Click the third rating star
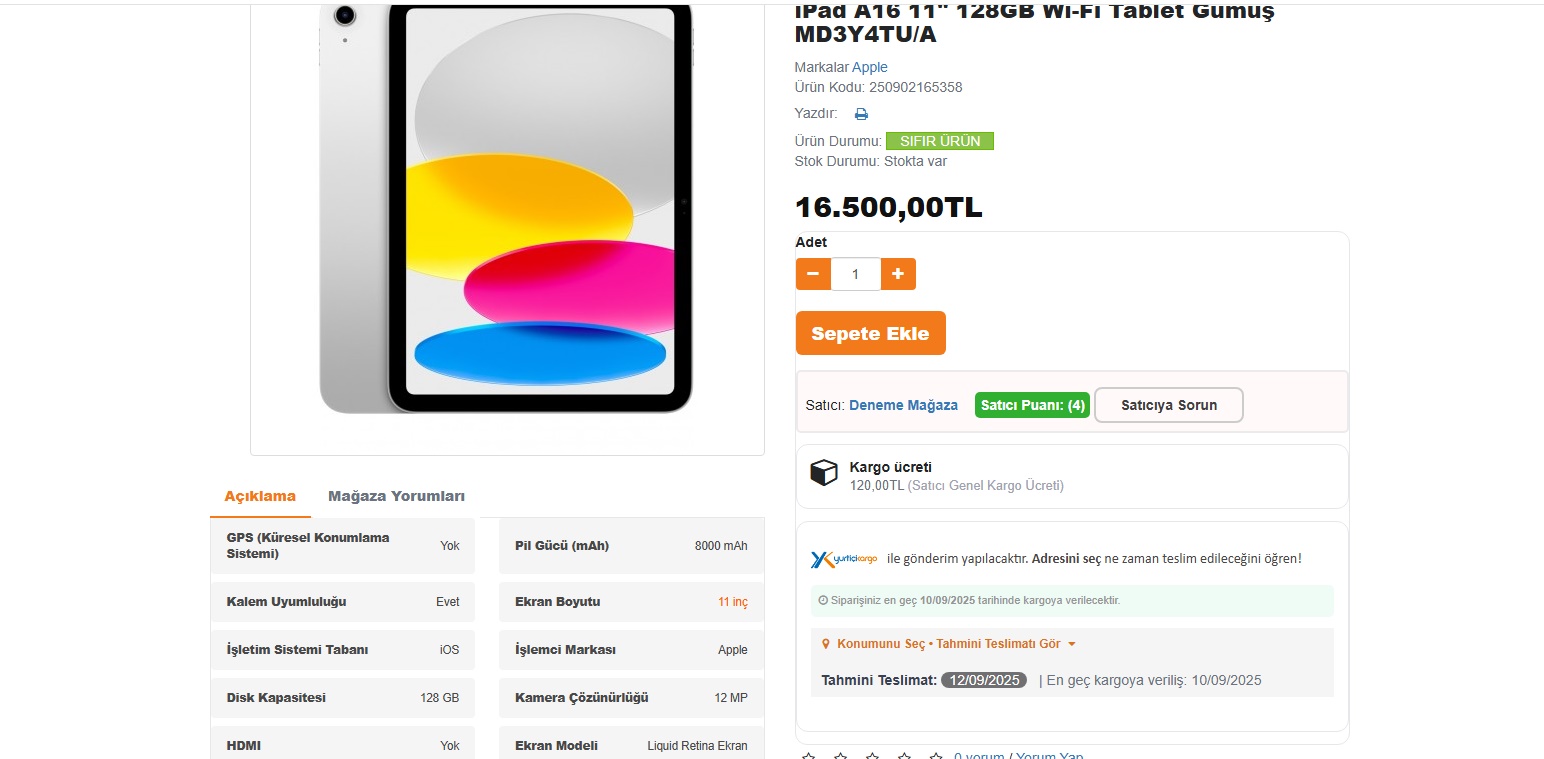This screenshot has height=759, width=1544. pyautogui.click(x=872, y=755)
